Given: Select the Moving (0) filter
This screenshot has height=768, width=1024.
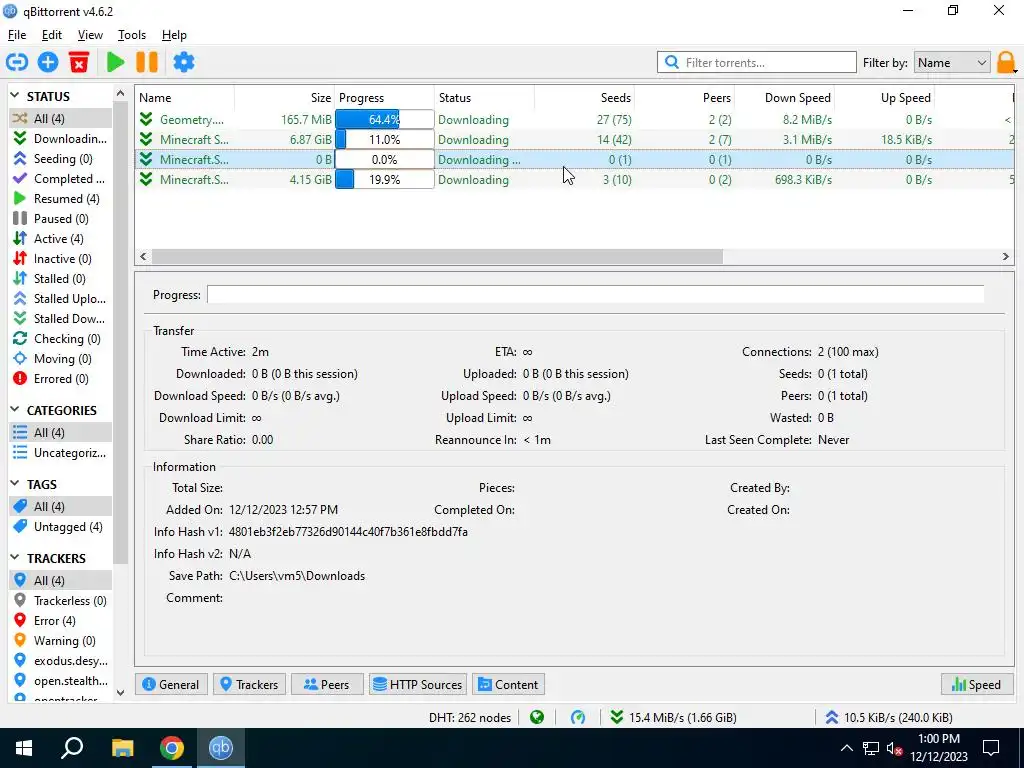Looking at the screenshot, I should tap(60, 359).
